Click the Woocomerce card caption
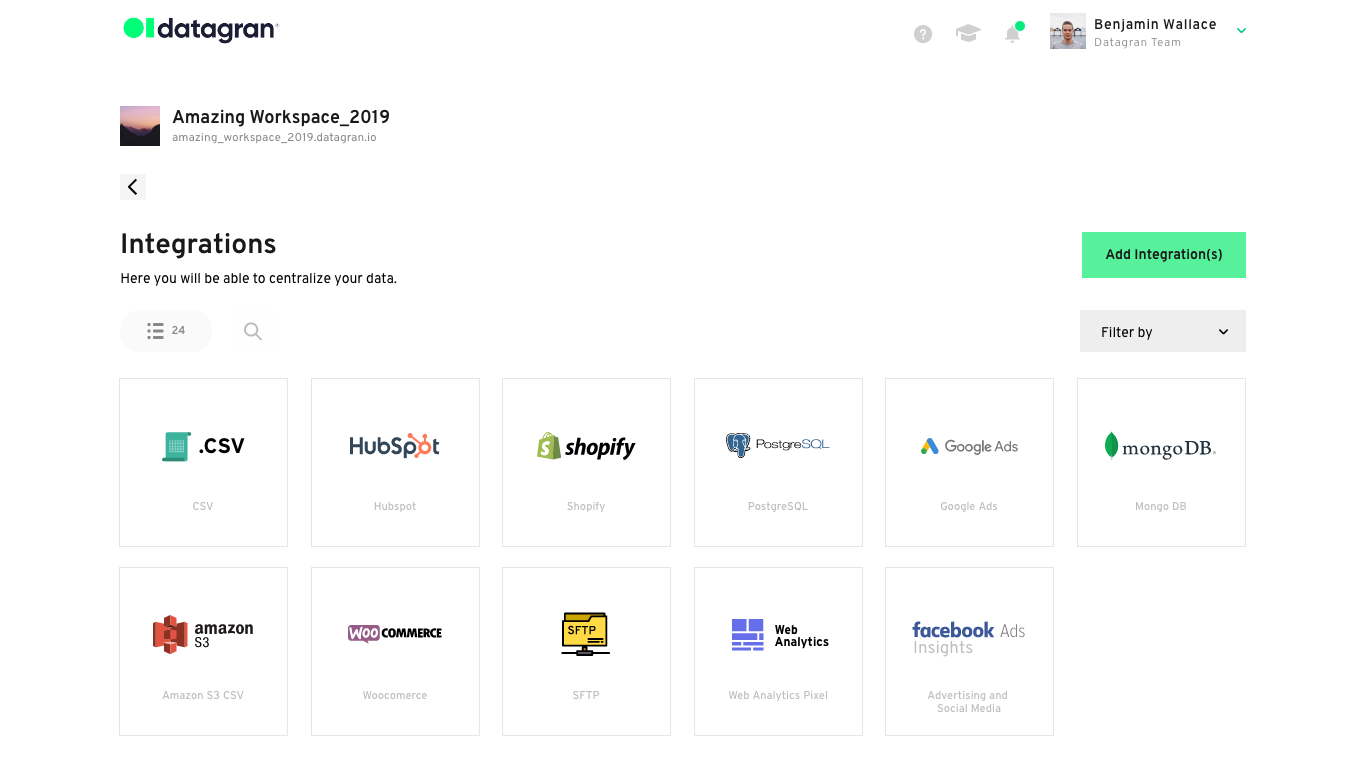The image size is (1366, 783). click(x=395, y=696)
